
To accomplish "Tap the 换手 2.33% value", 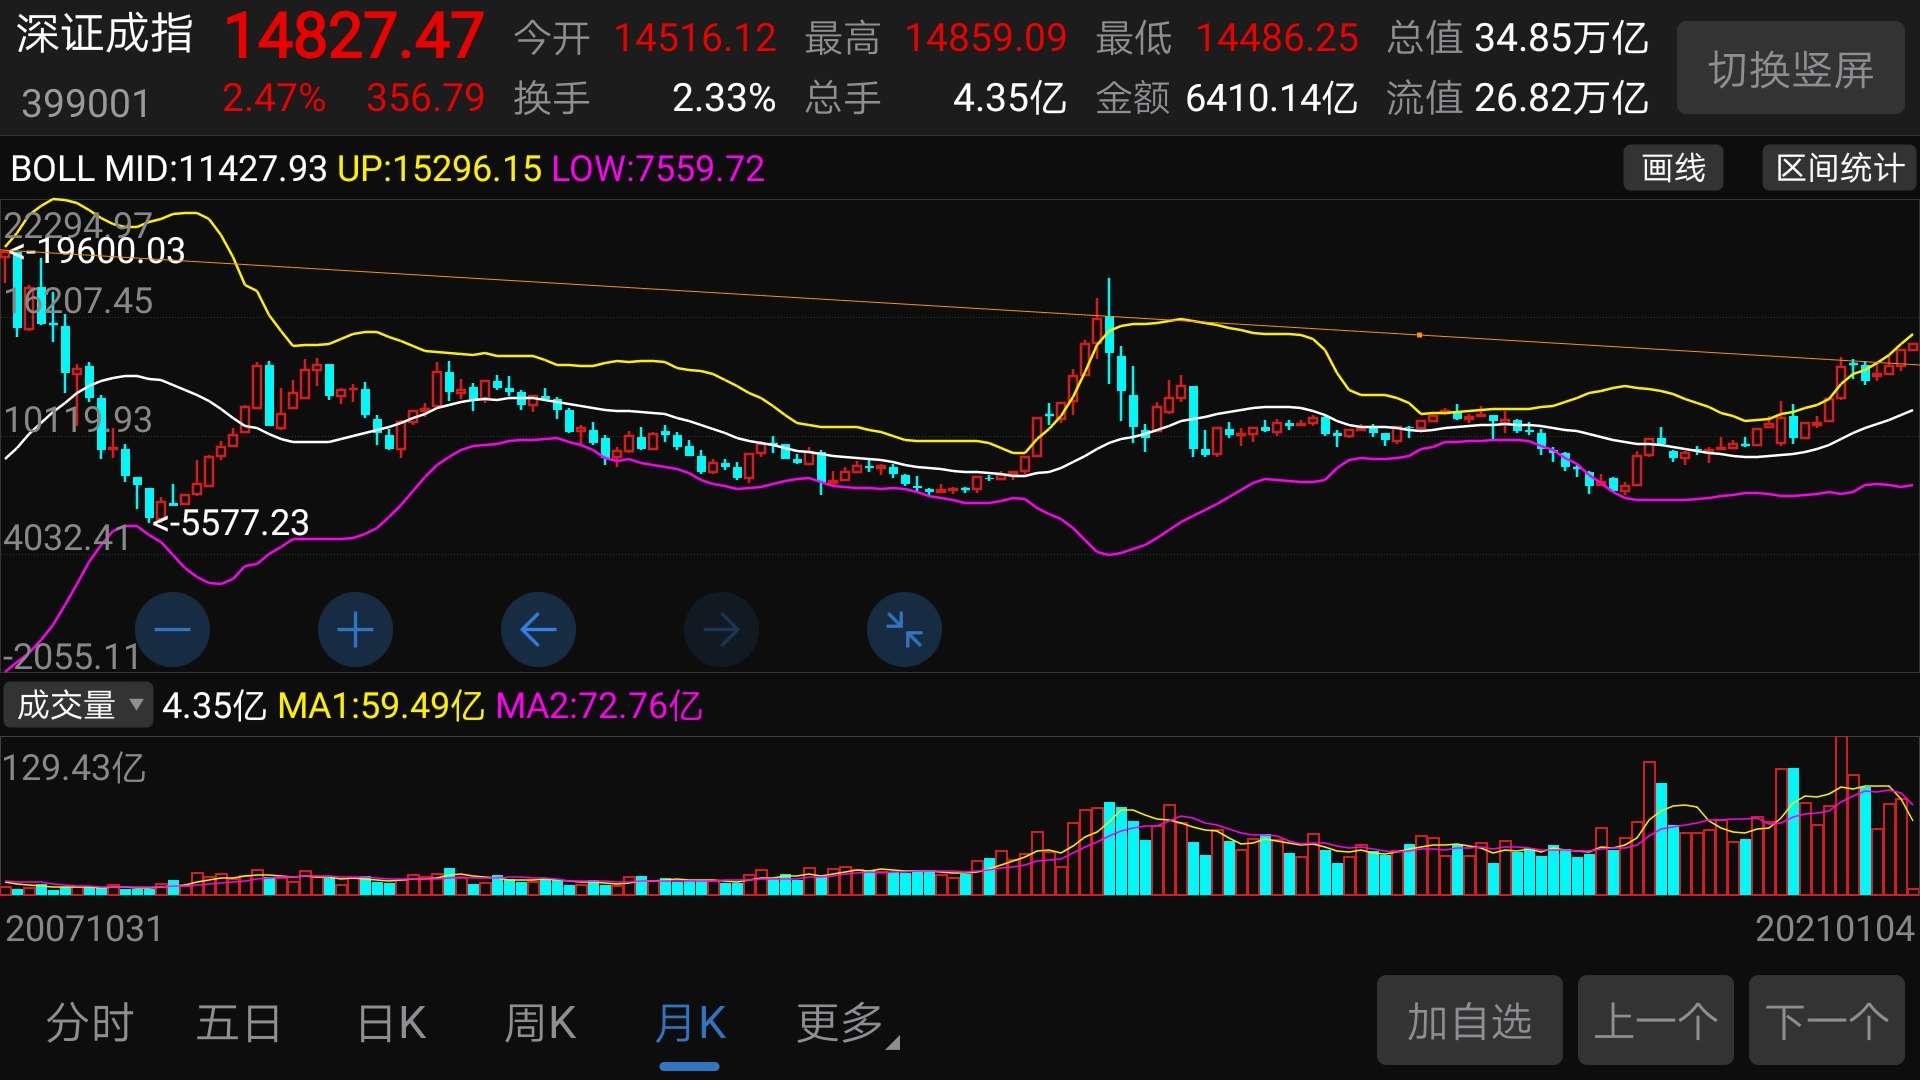I will tap(724, 98).
